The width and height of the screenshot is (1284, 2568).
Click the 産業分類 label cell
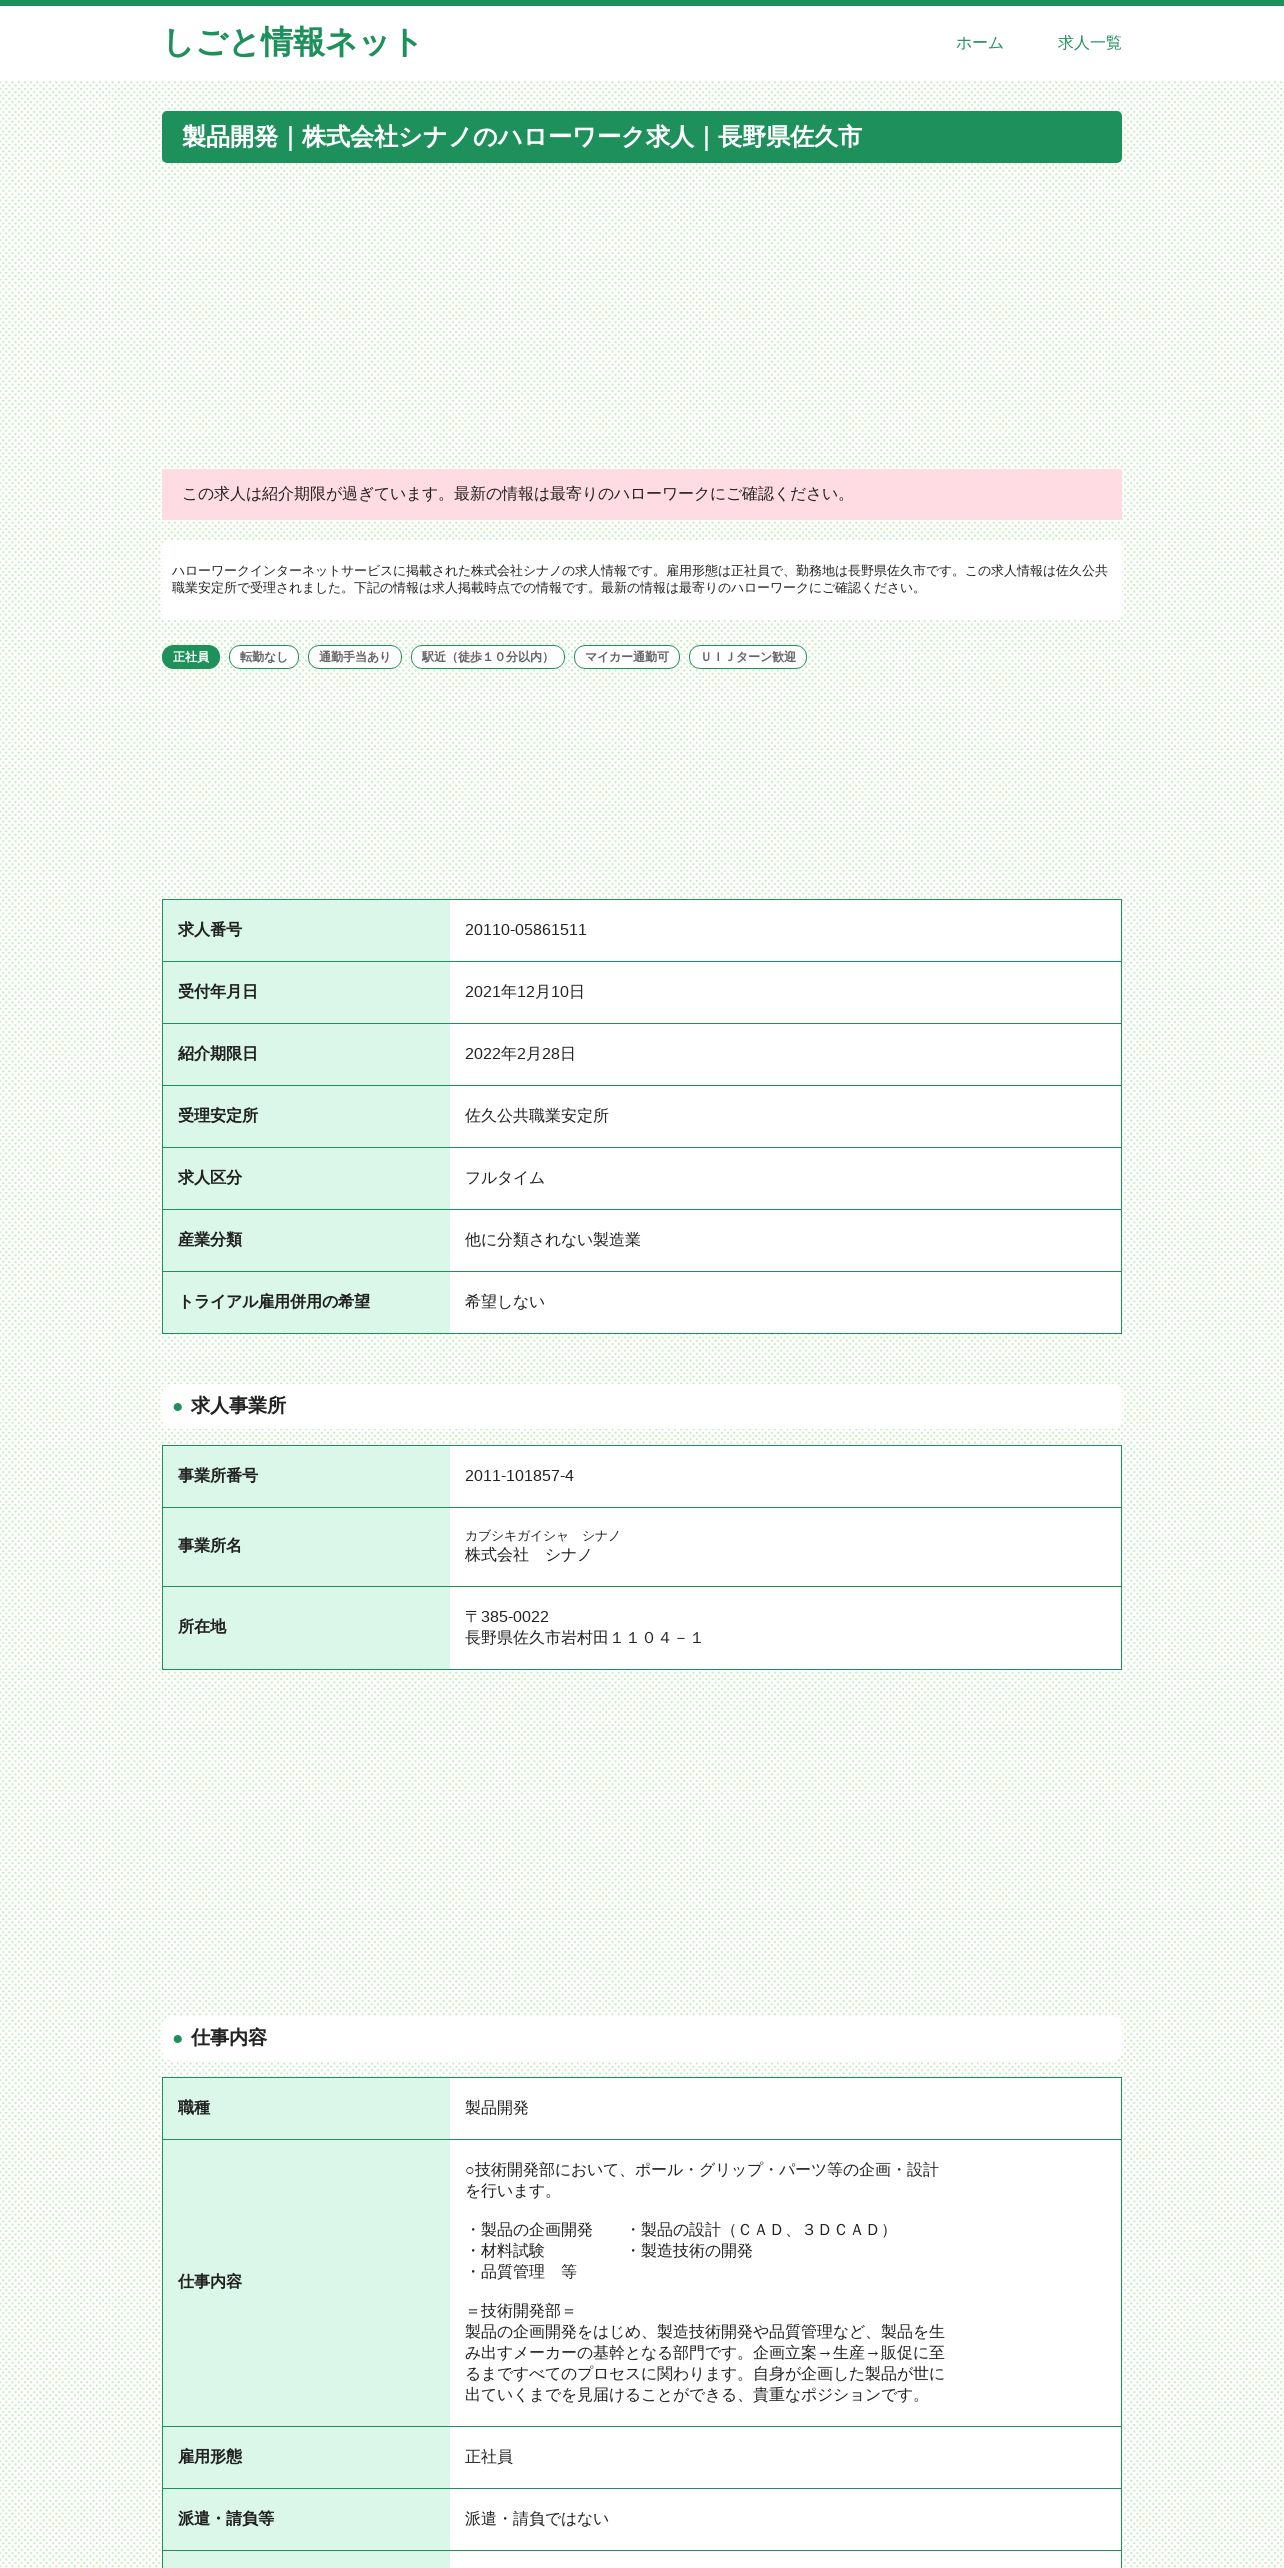click(306, 1240)
